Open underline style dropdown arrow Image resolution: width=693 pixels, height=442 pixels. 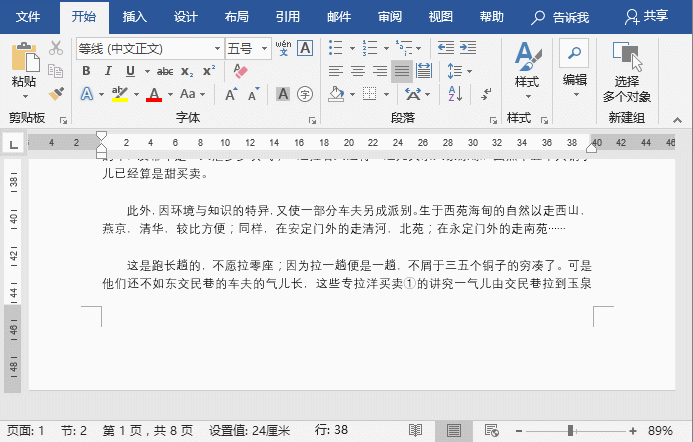pyautogui.click(x=147, y=71)
